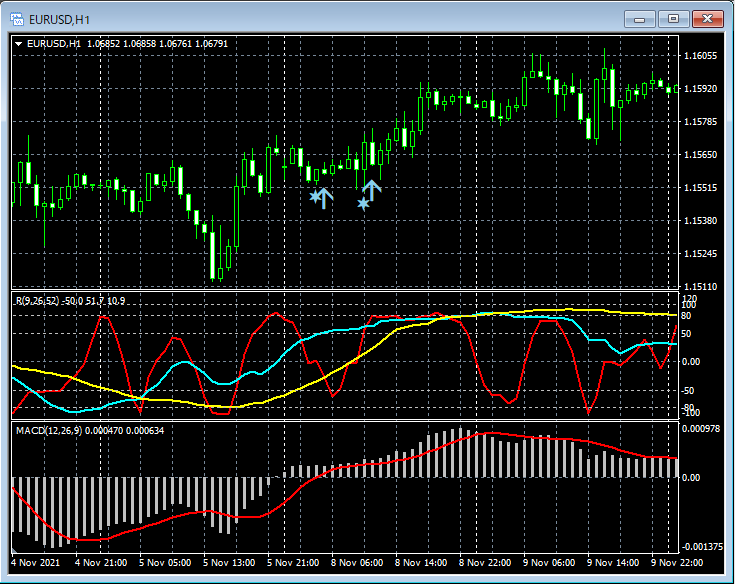
Task: Click the 9 Nov 14:00 time label
Action: tap(613, 562)
